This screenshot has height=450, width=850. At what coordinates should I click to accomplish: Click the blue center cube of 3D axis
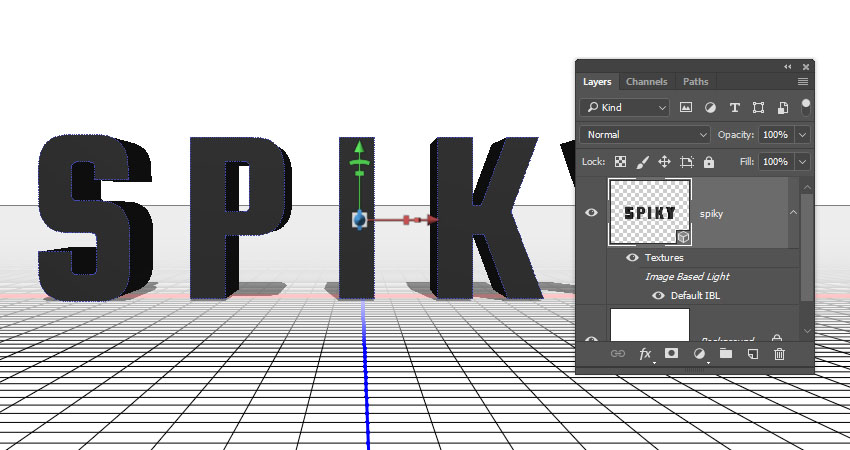coord(359,220)
